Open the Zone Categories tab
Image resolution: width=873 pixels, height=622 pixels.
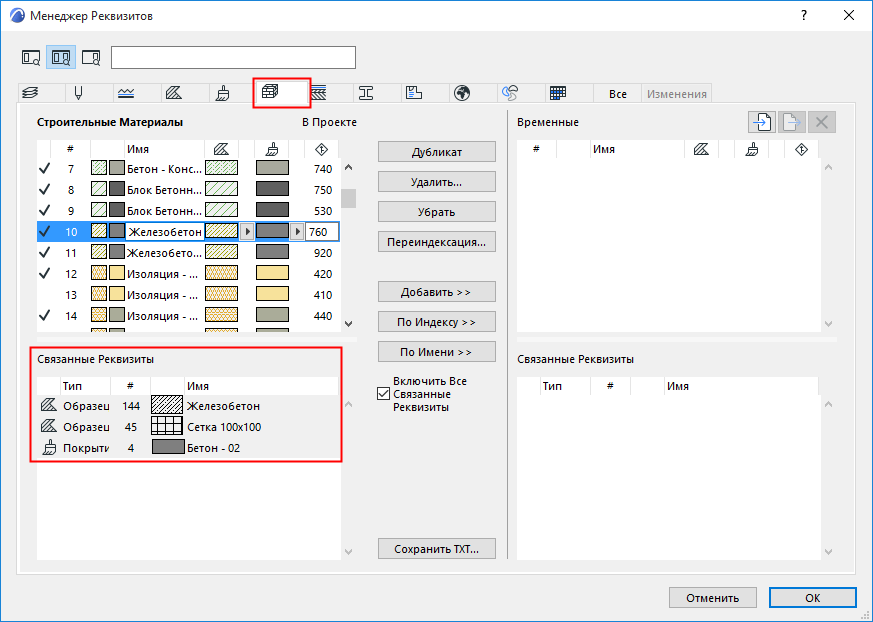click(x=414, y=94)
